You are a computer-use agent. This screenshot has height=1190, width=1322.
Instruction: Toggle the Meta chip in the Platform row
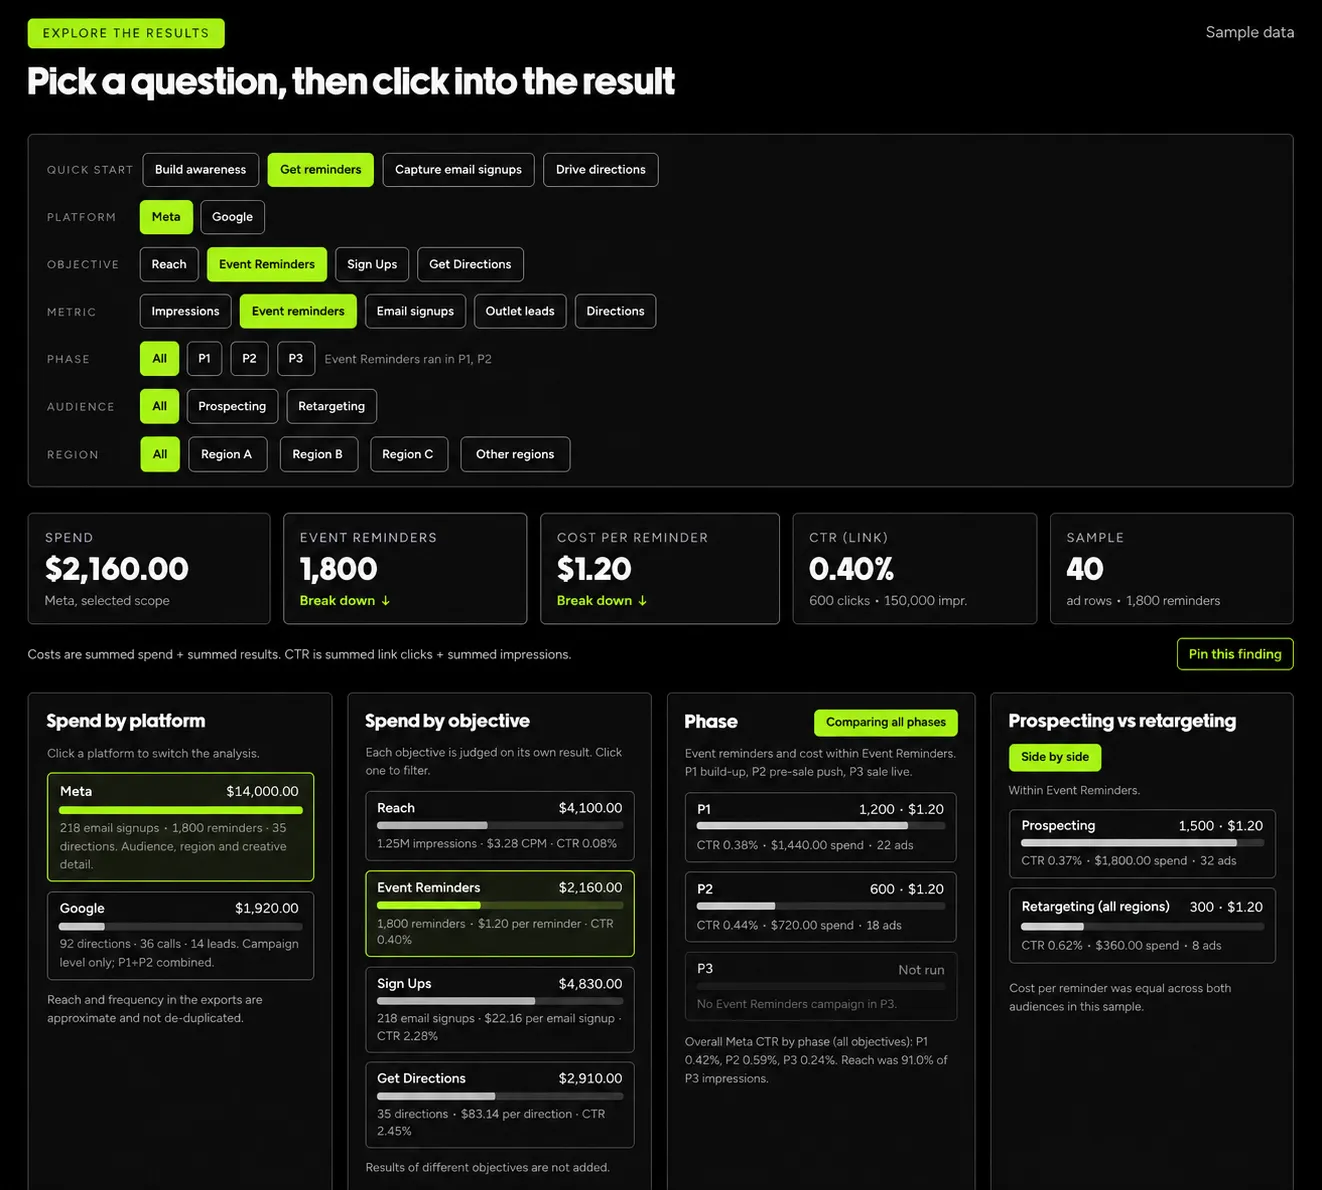coord(166,217)
